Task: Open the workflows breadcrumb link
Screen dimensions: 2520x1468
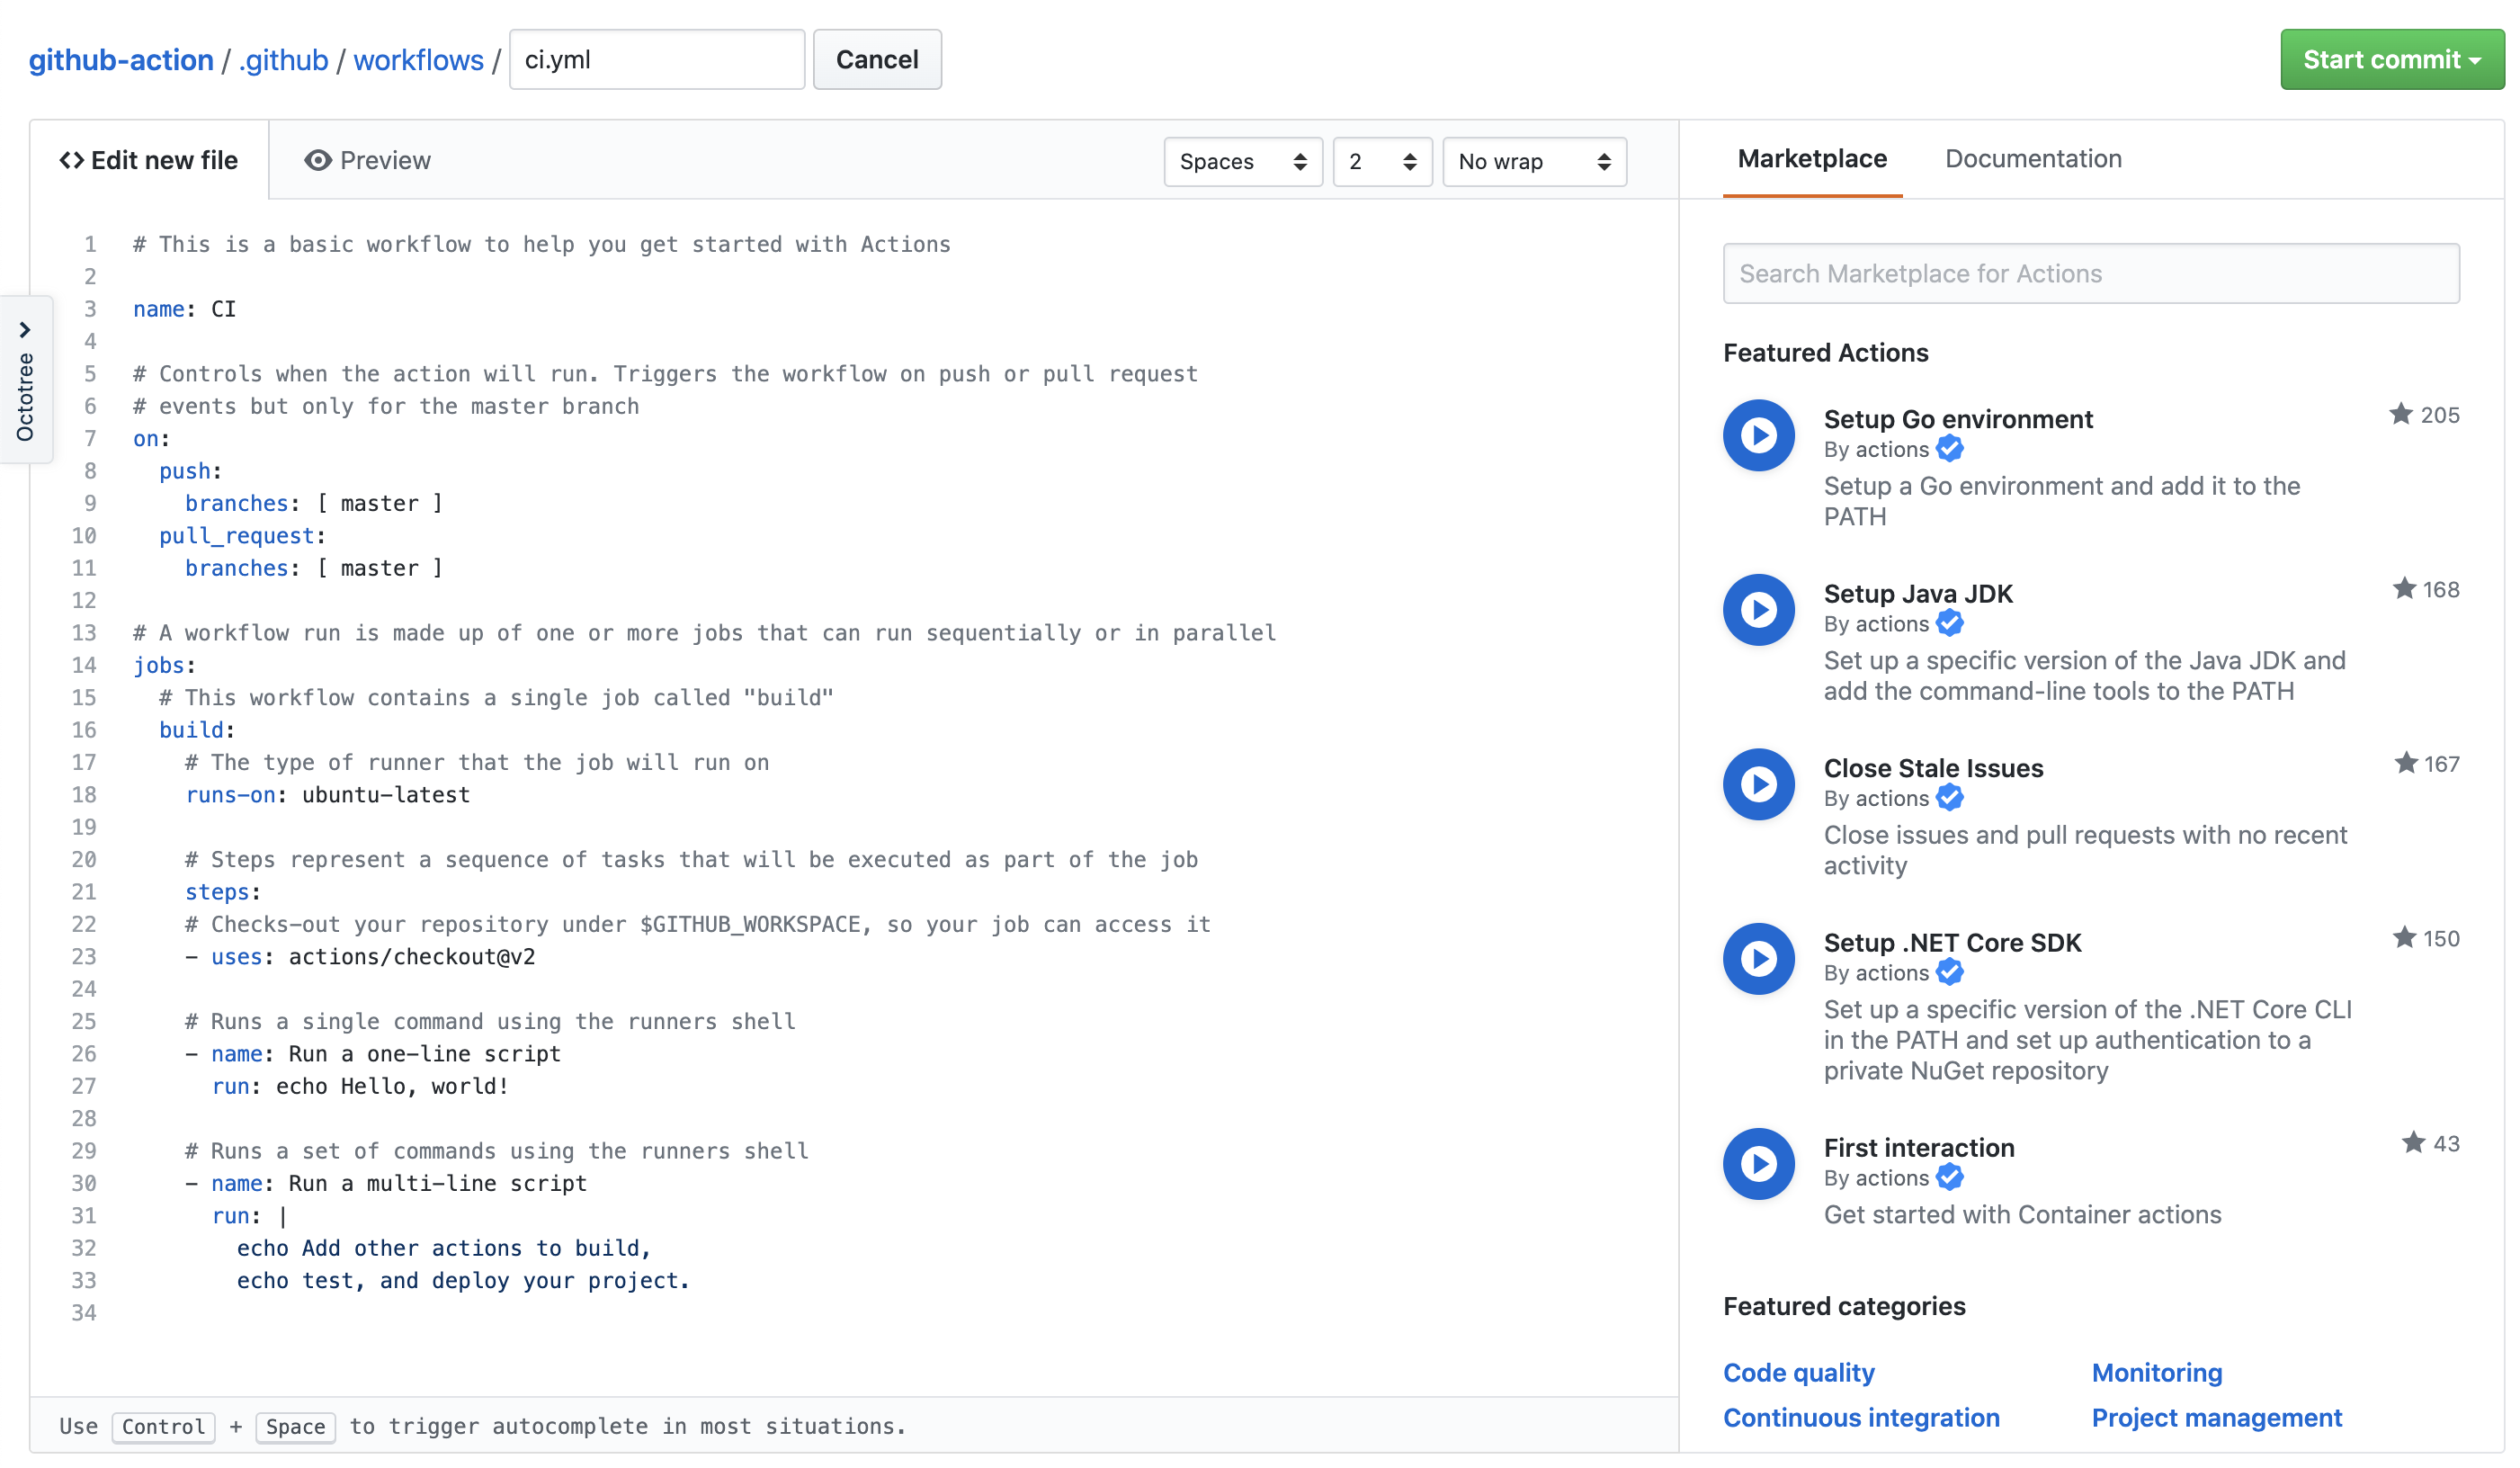Action: pos(418,60)
